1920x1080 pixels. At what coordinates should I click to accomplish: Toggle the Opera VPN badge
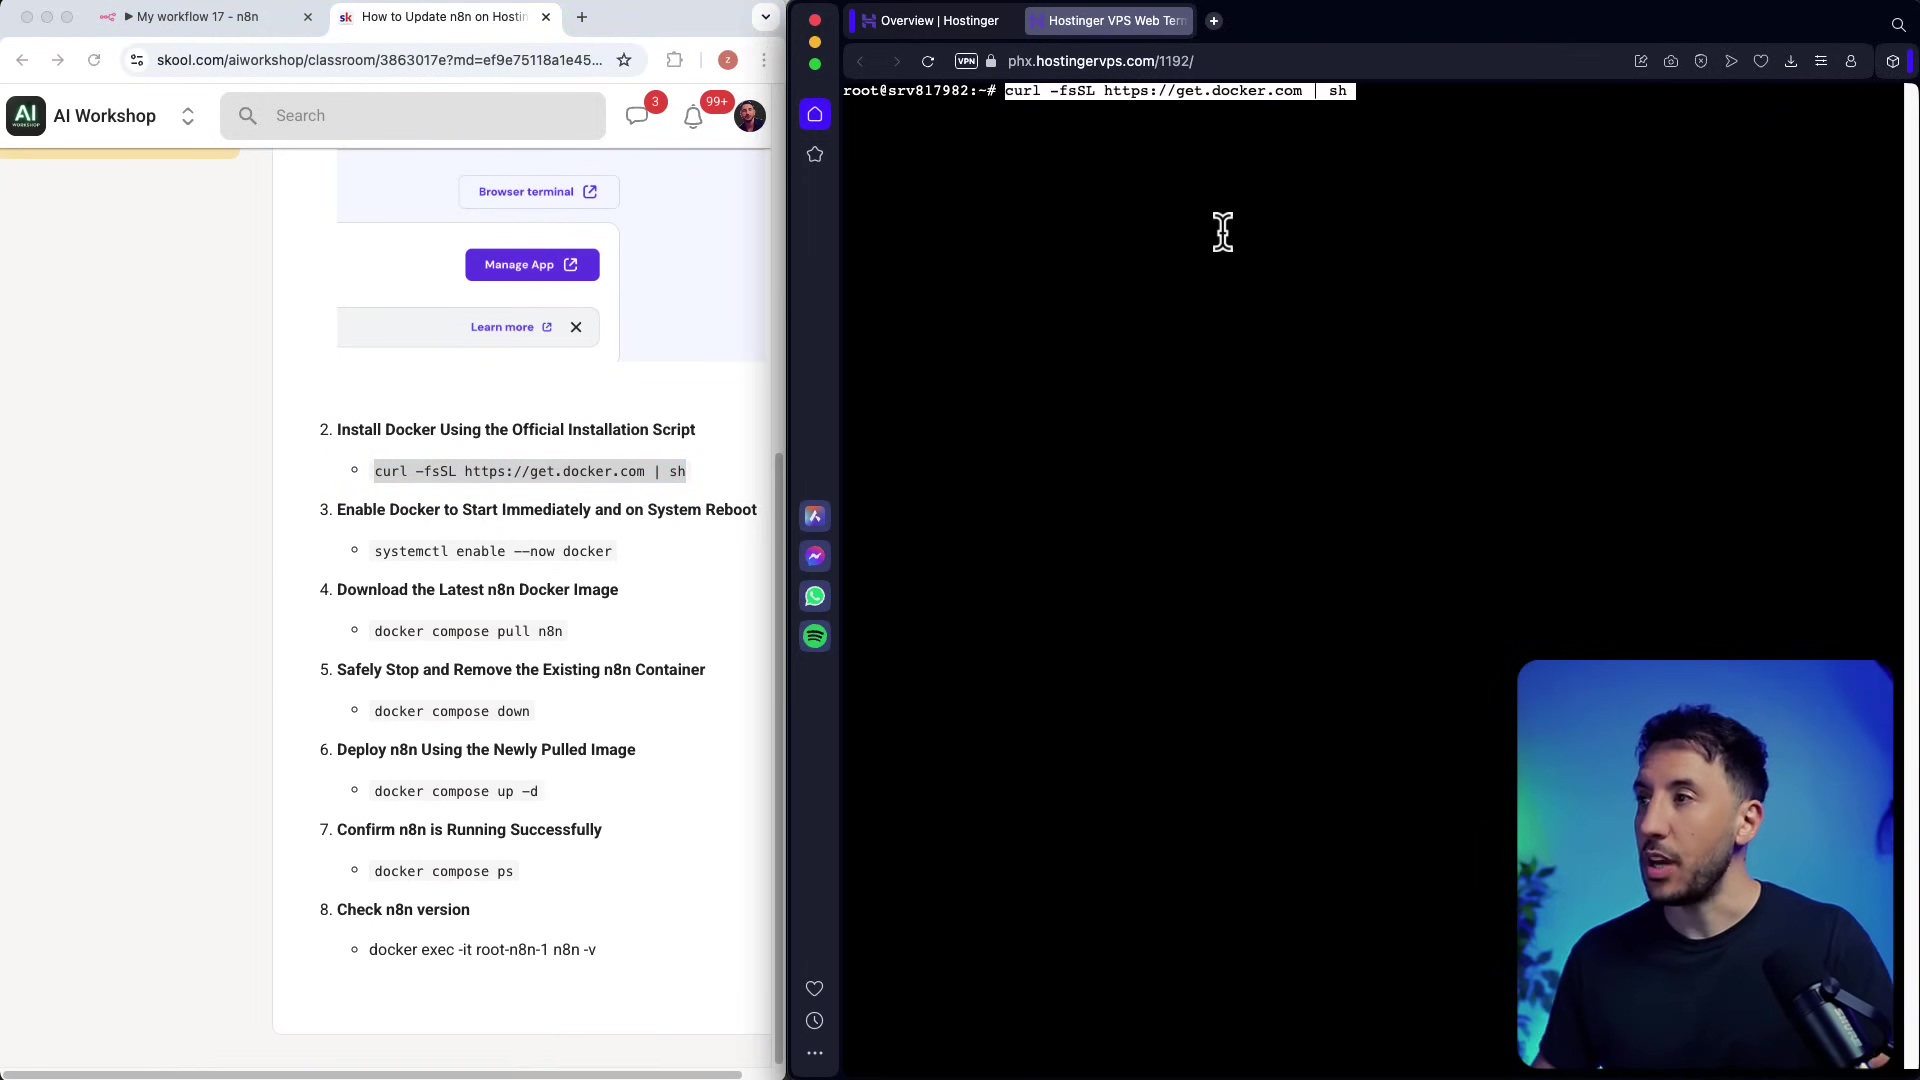coord(966,61)
